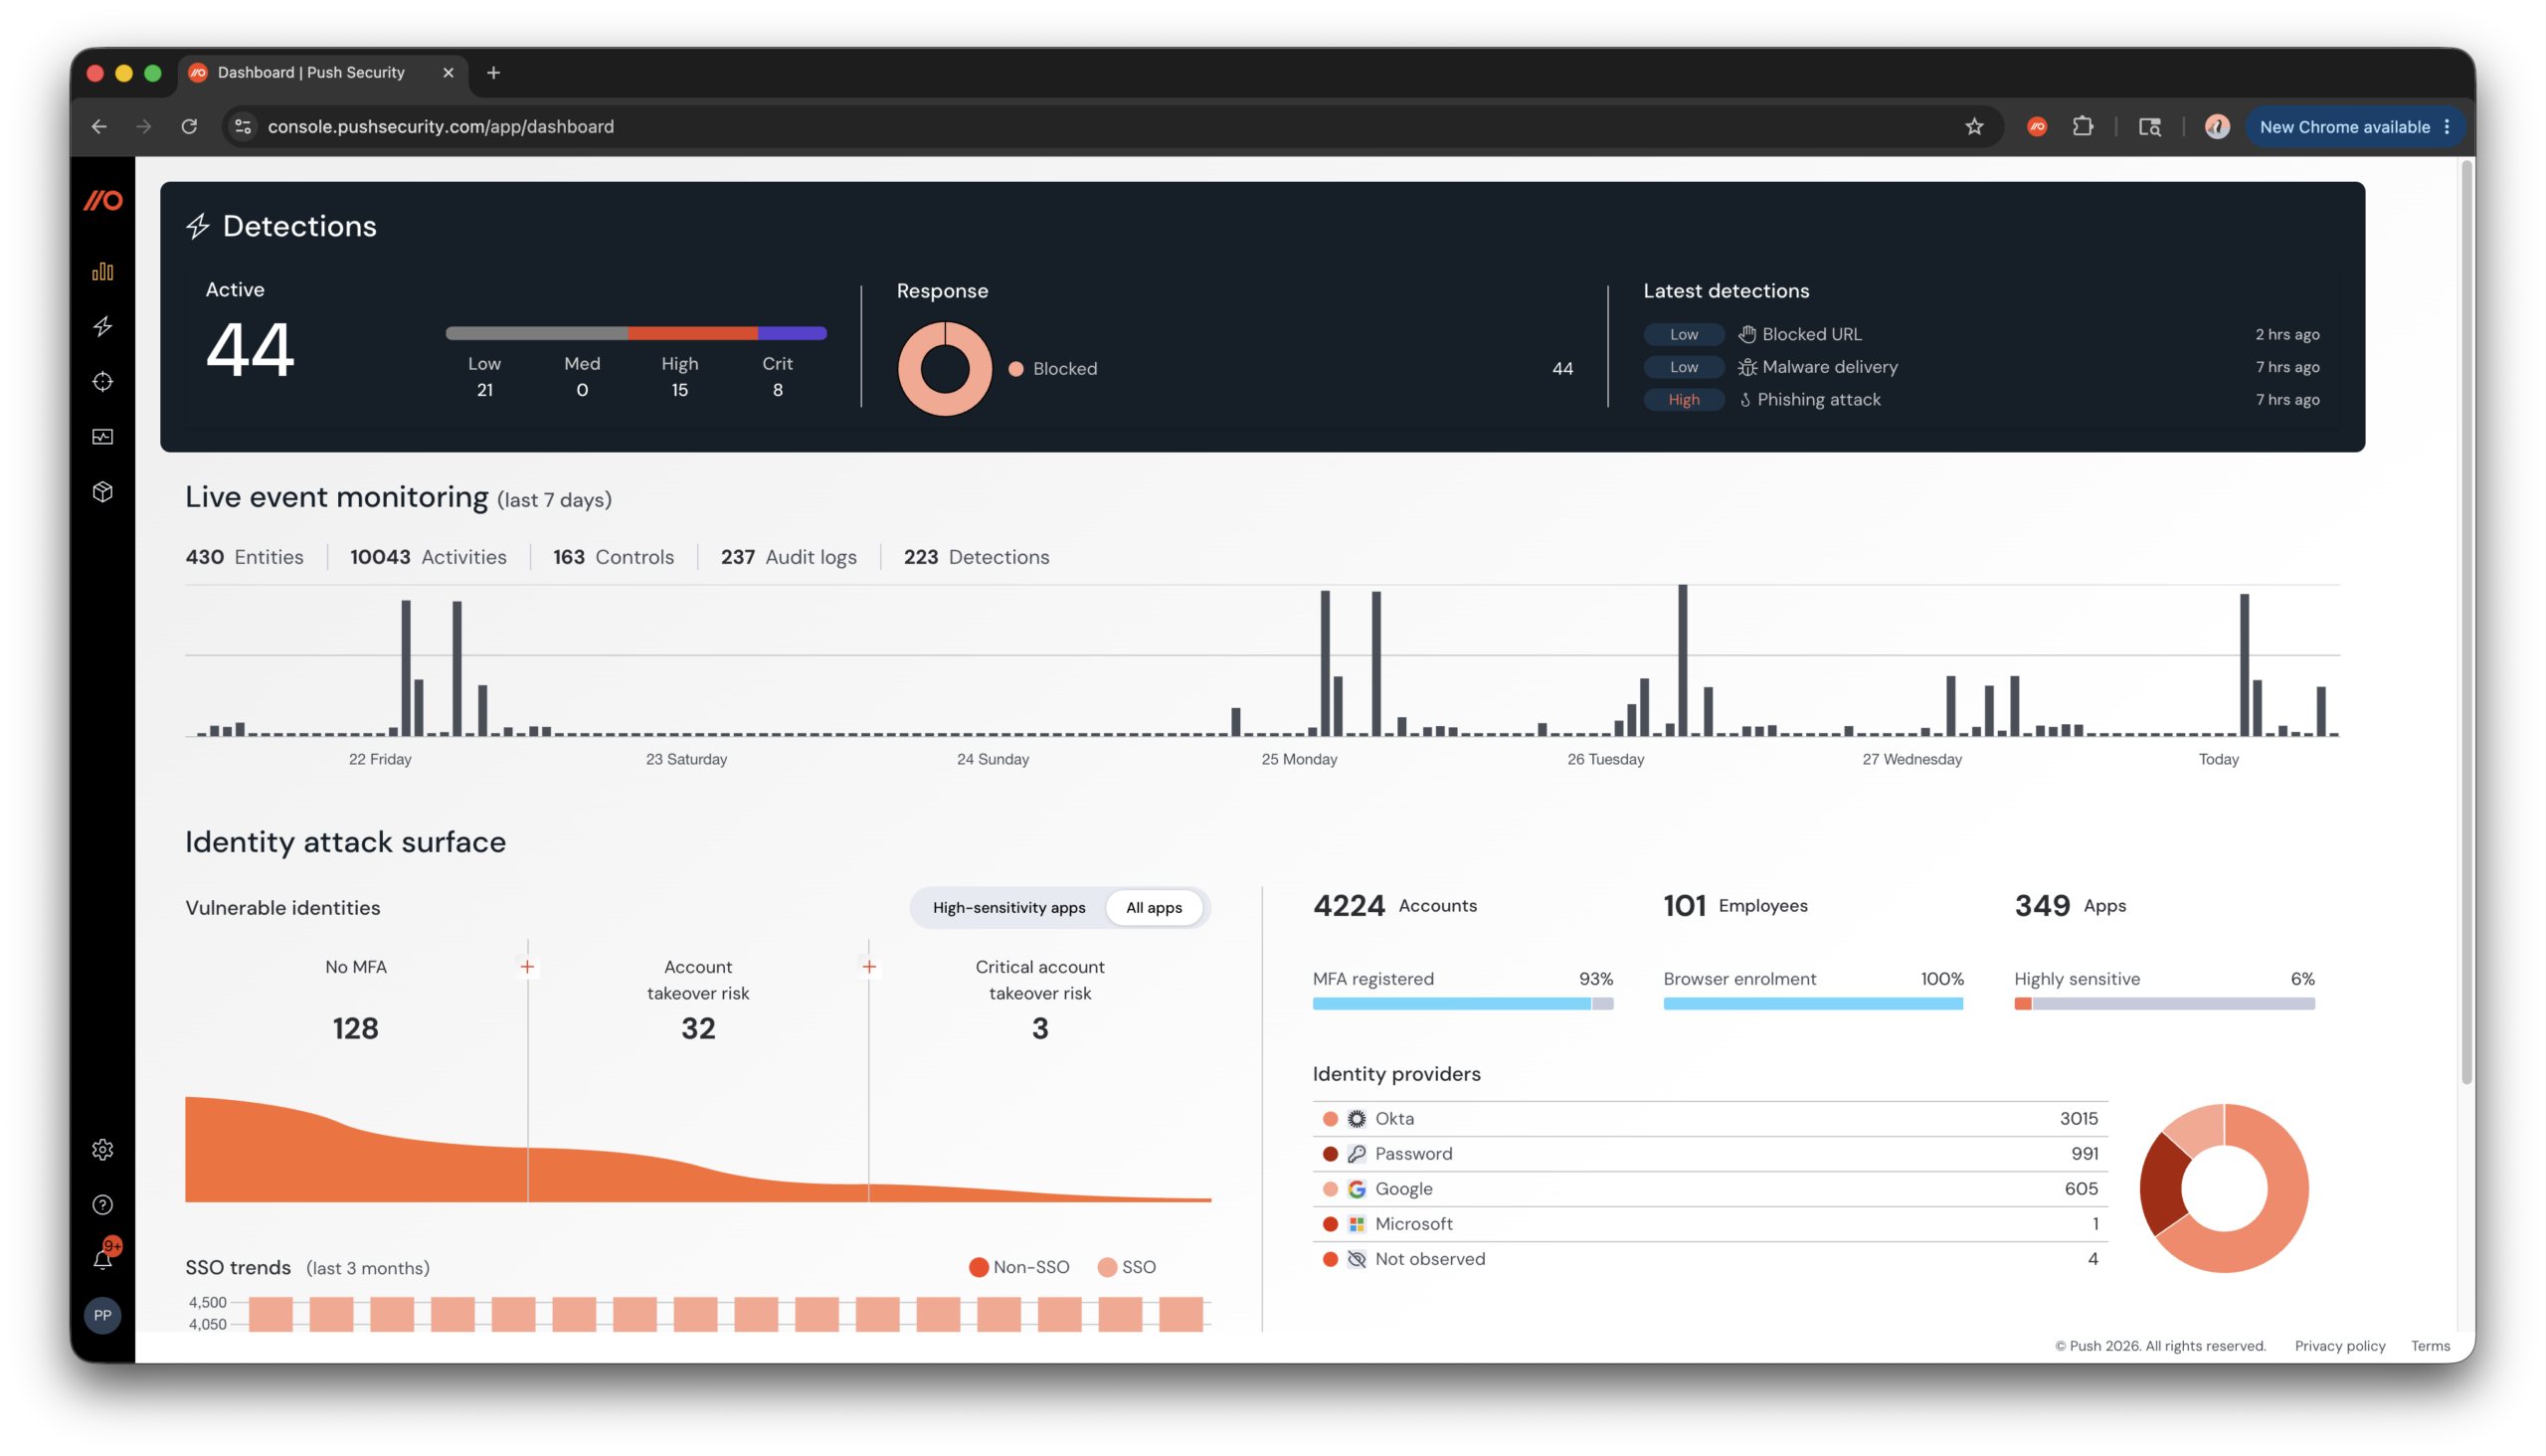Image resolution: width=2546 pixels, height=1456 pixels.
Task: Click the cube package sidebar icon
Action: pyautogui.click(x=102, y=492)
